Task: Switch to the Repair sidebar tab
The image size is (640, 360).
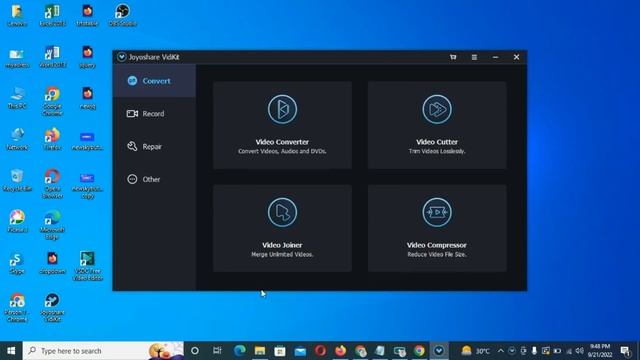Action: point(154,146)
